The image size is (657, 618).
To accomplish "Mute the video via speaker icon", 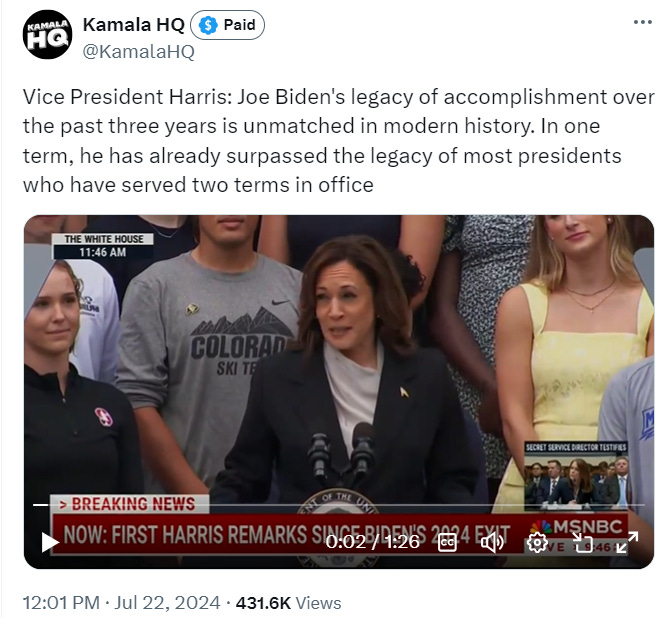I will click(x=492, y=543).
